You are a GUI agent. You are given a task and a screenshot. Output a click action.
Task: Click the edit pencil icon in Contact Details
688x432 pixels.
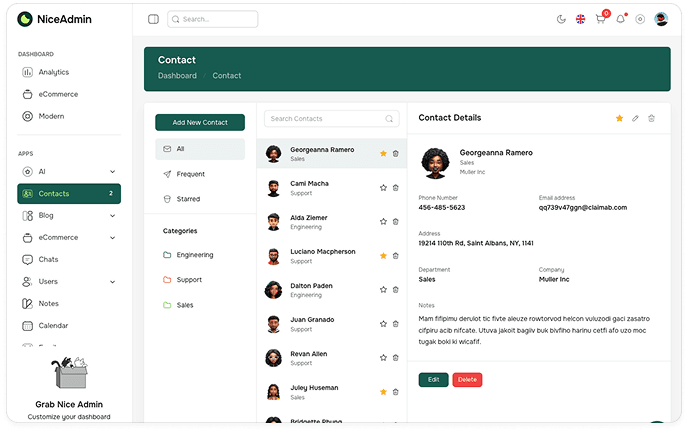(635, 118)
